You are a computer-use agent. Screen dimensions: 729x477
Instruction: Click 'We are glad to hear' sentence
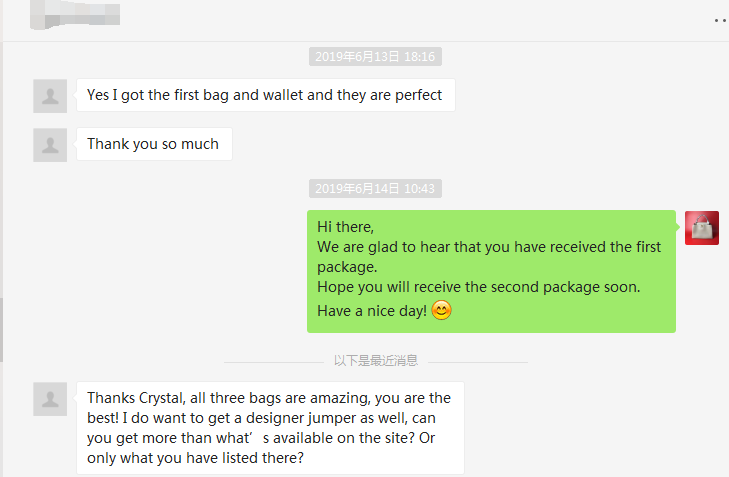pos(489,247)
